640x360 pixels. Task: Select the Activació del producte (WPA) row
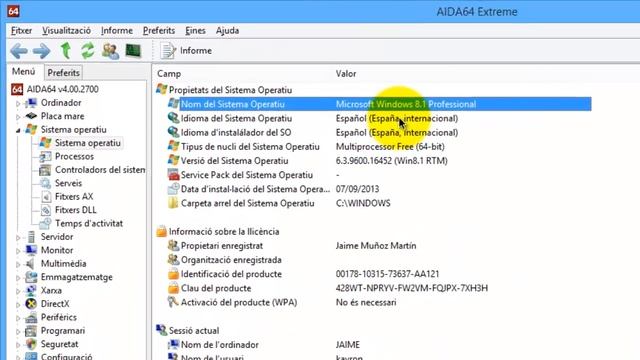tap(380, 302)
